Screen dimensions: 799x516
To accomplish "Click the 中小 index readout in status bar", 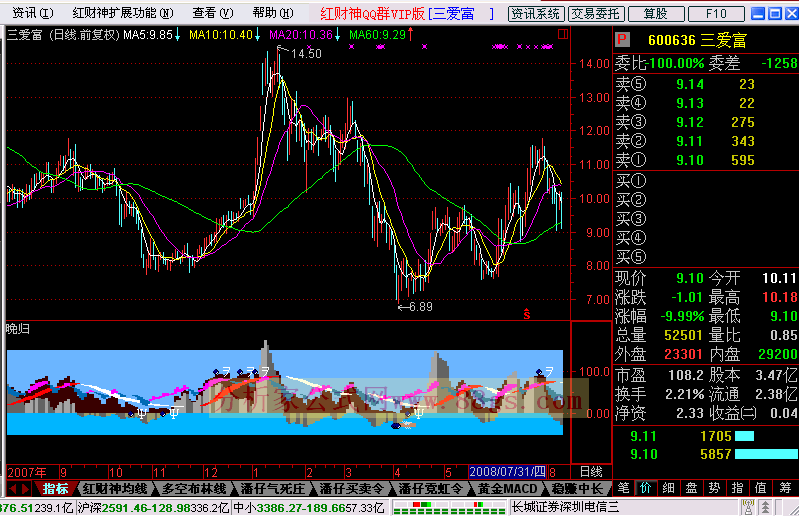I will tap(309, 508).
